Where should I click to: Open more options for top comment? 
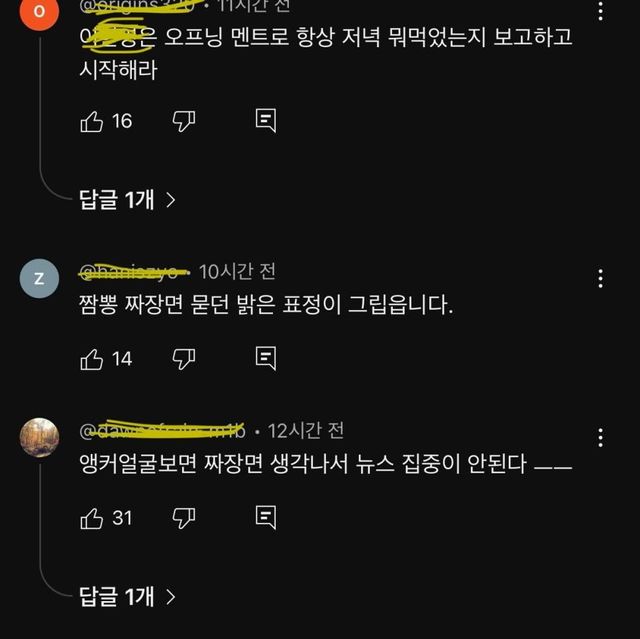[600, 11]
